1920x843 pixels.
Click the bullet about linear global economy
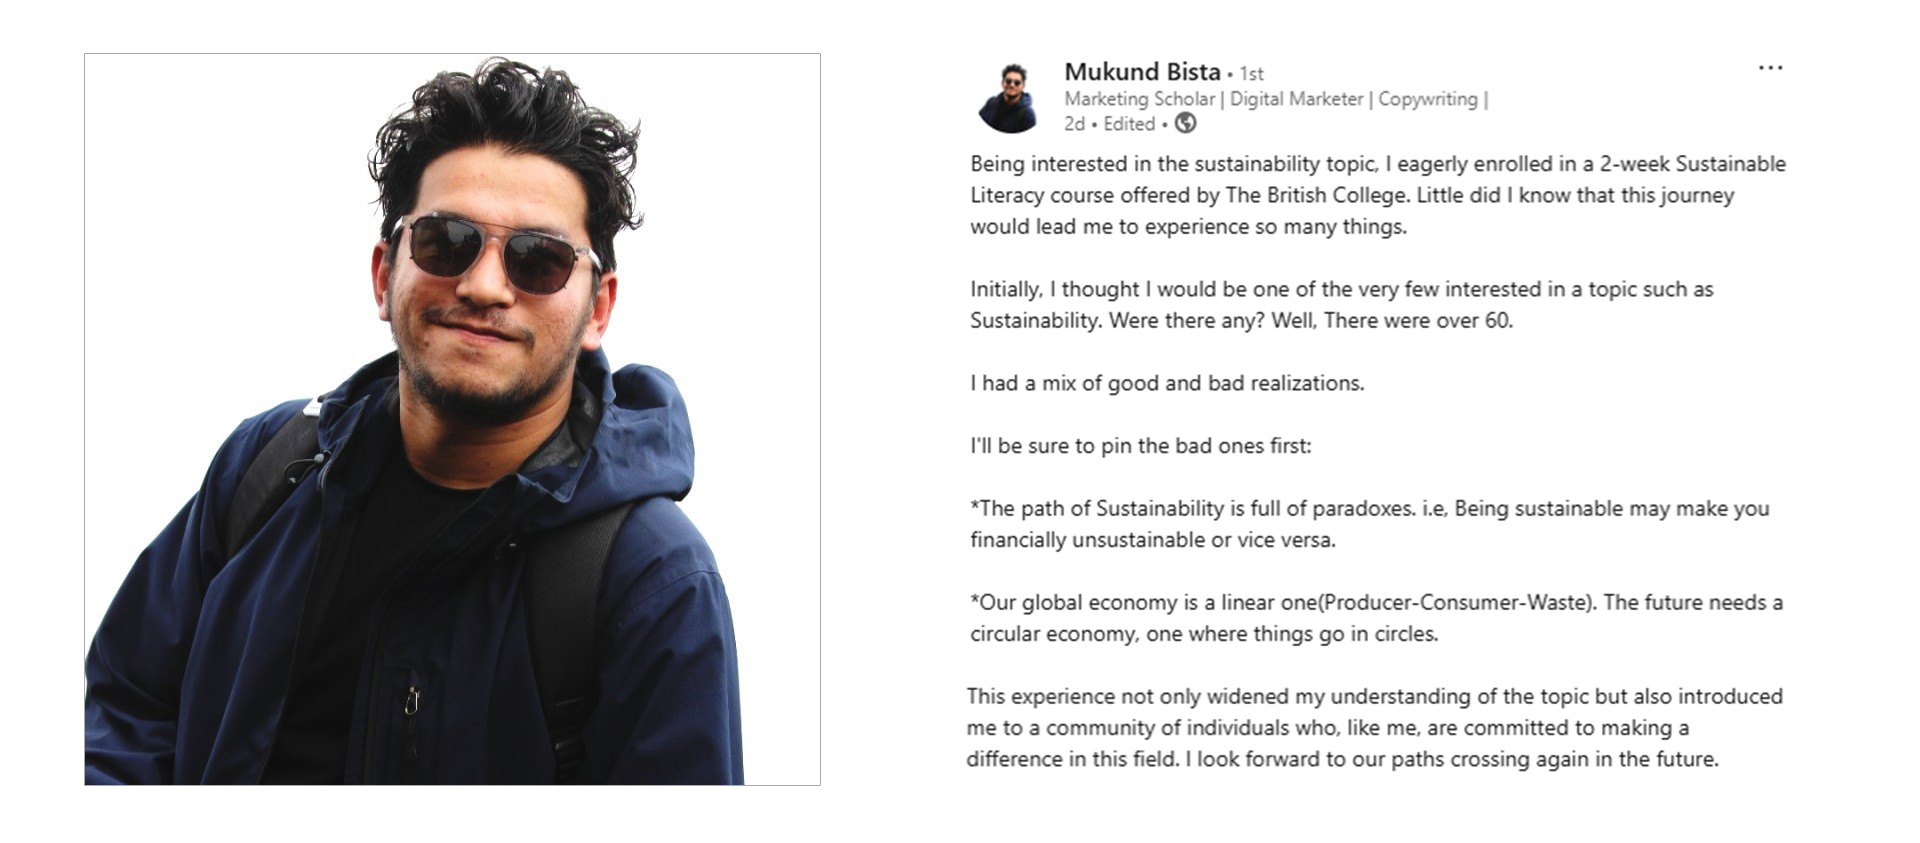[x=1376, y=618]
